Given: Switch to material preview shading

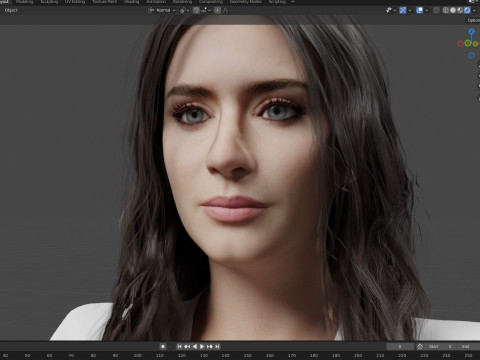Looking at the screenshot, I should (x=460, y=10).
